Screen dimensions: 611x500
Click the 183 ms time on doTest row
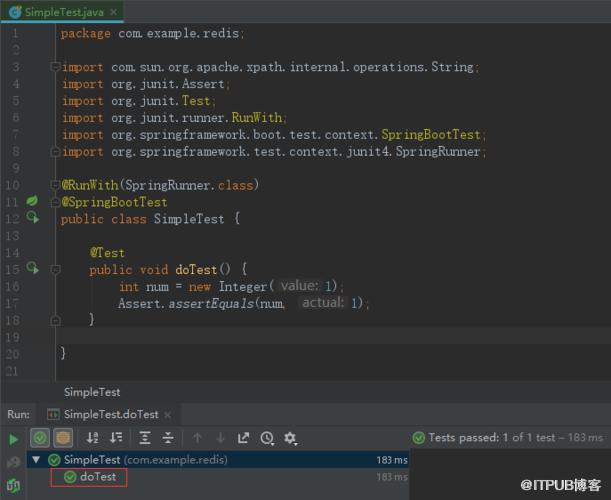392,477
